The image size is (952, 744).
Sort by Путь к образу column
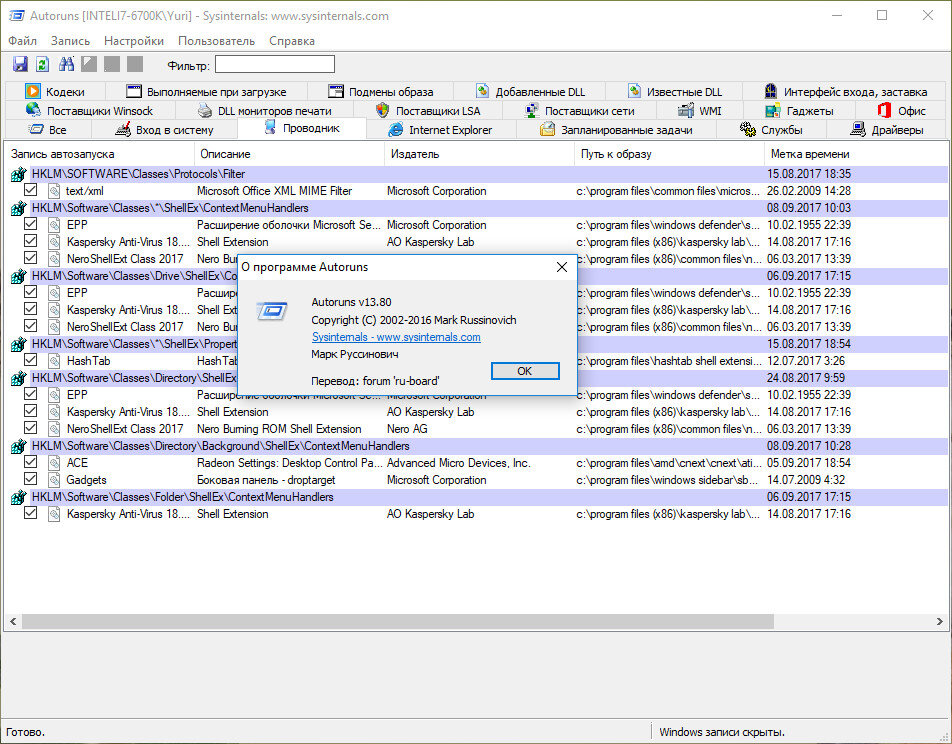coord(670,154)
